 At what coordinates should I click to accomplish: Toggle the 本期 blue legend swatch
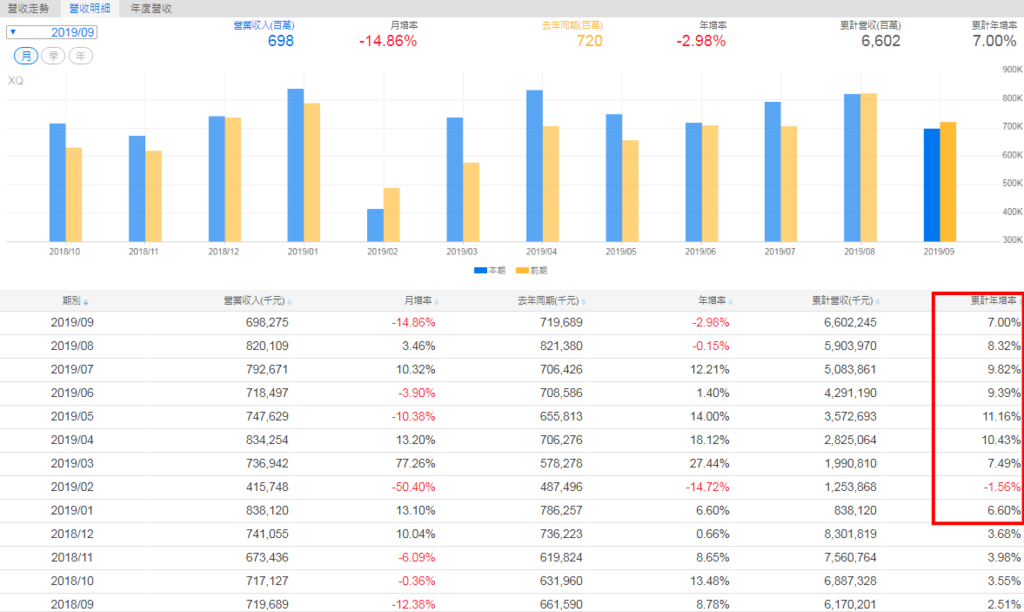pos(480,270)
